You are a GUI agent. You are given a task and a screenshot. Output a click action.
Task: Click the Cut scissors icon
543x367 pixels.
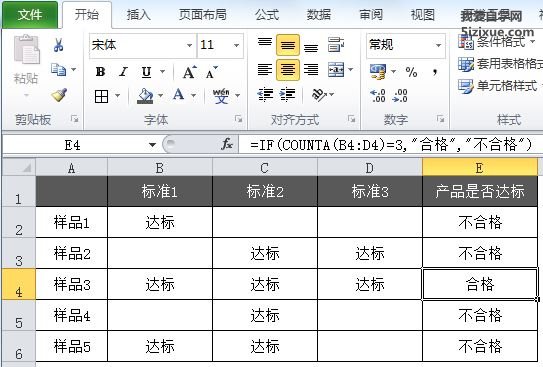point(59,45)
